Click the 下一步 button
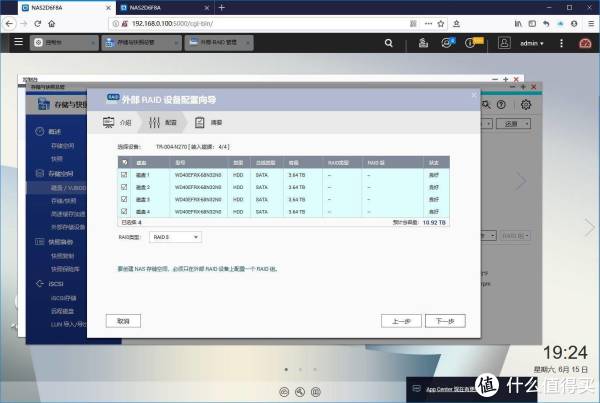Image resolution: width=600 pixels, height=403 pixels. point(445,321)
